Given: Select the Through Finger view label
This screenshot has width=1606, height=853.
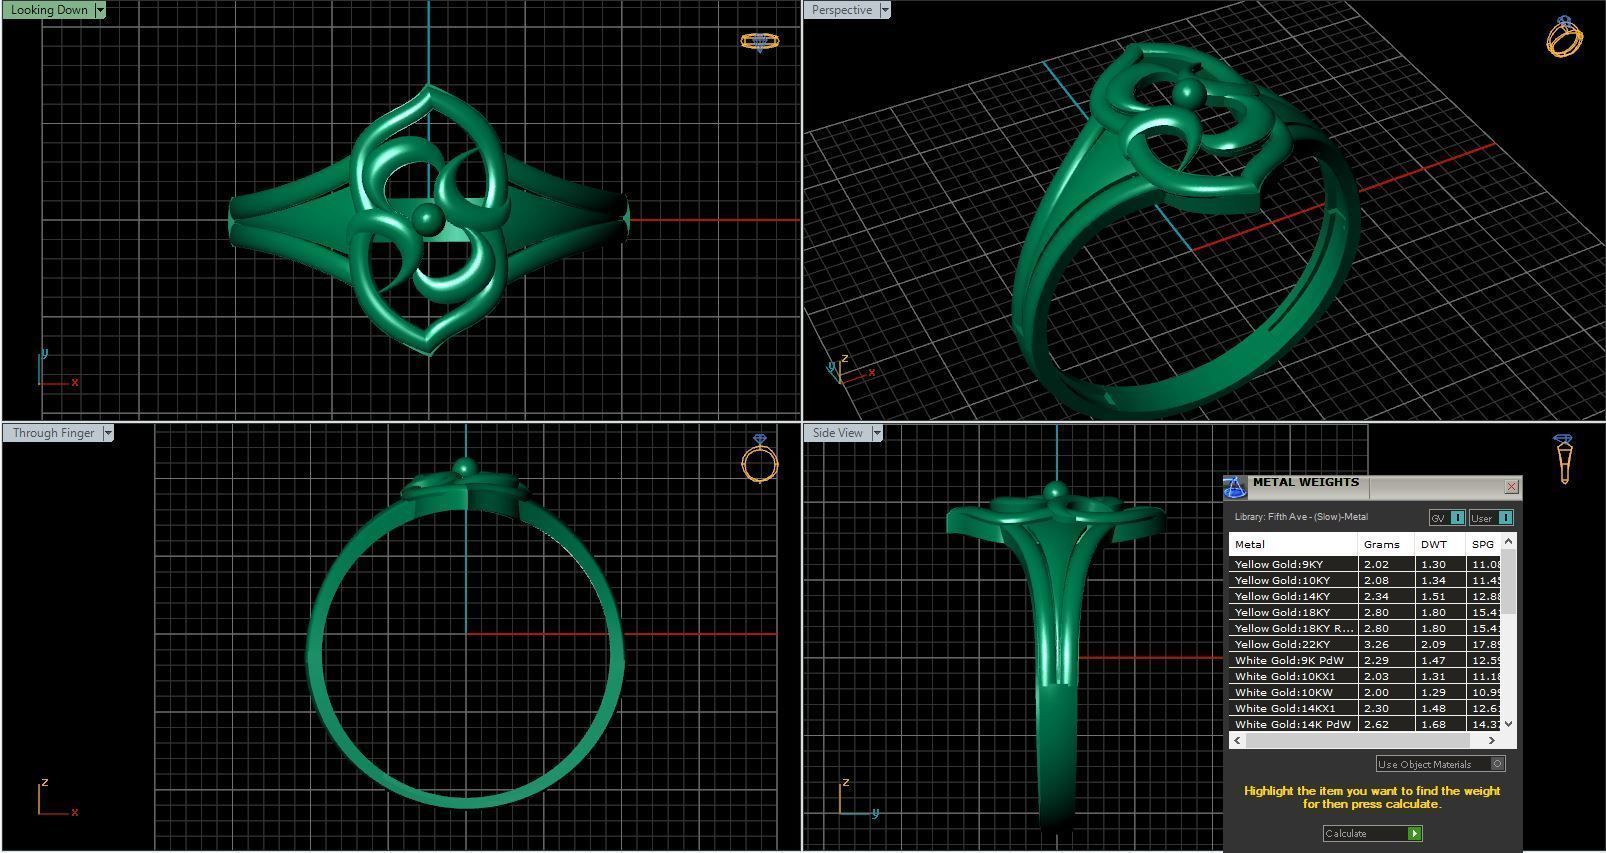Looking at the screenshot, I should click(53, 433).
